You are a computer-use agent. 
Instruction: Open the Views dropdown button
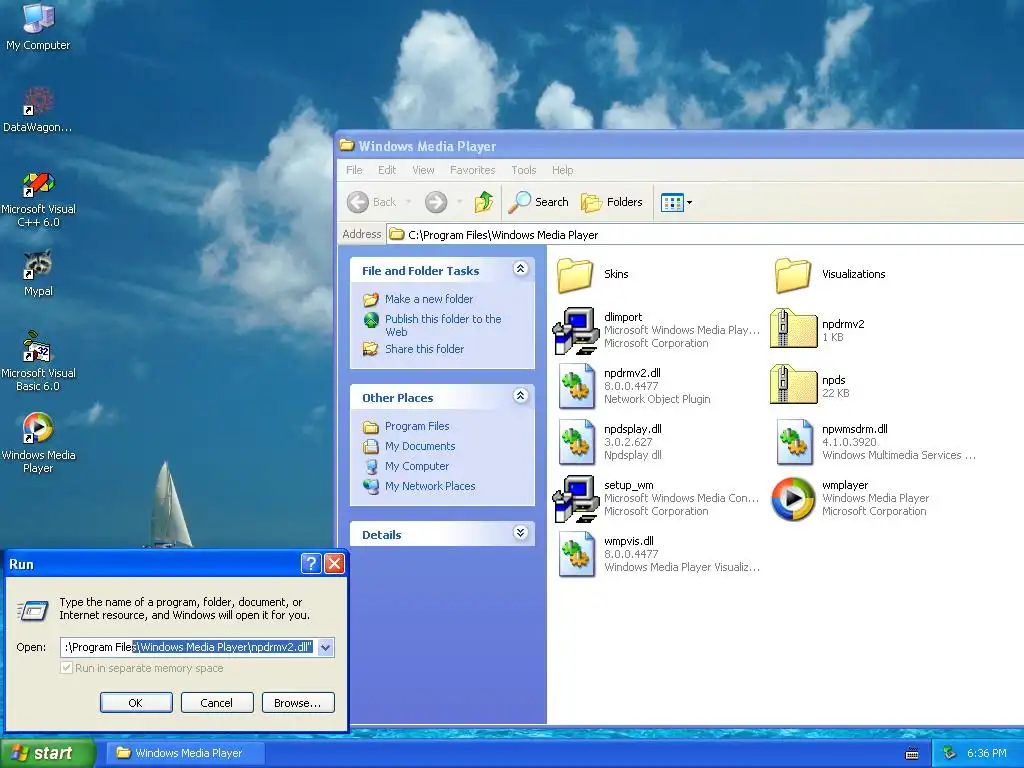[676, 202]
